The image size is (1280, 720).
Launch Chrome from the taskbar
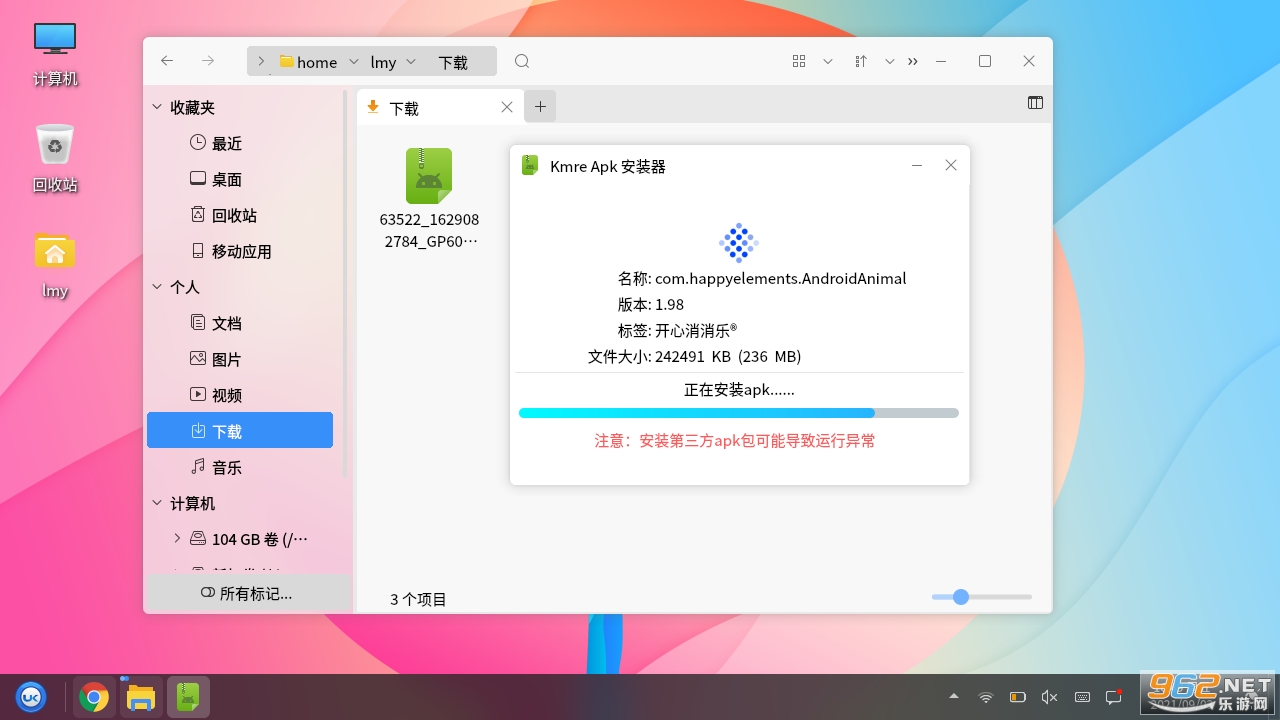pos(94,697)
